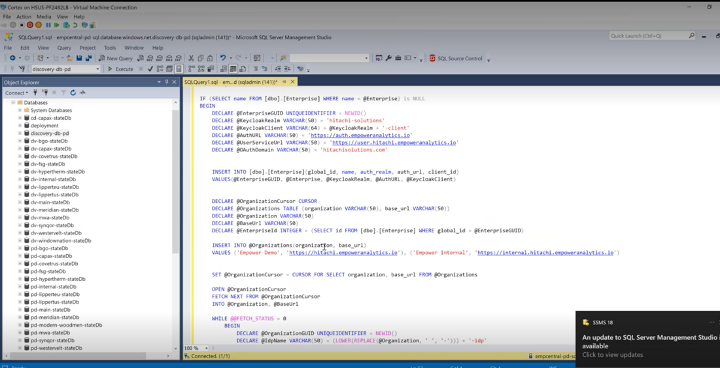Close the Object Explorer panel
720x368 pixels.
pos(174,82)
